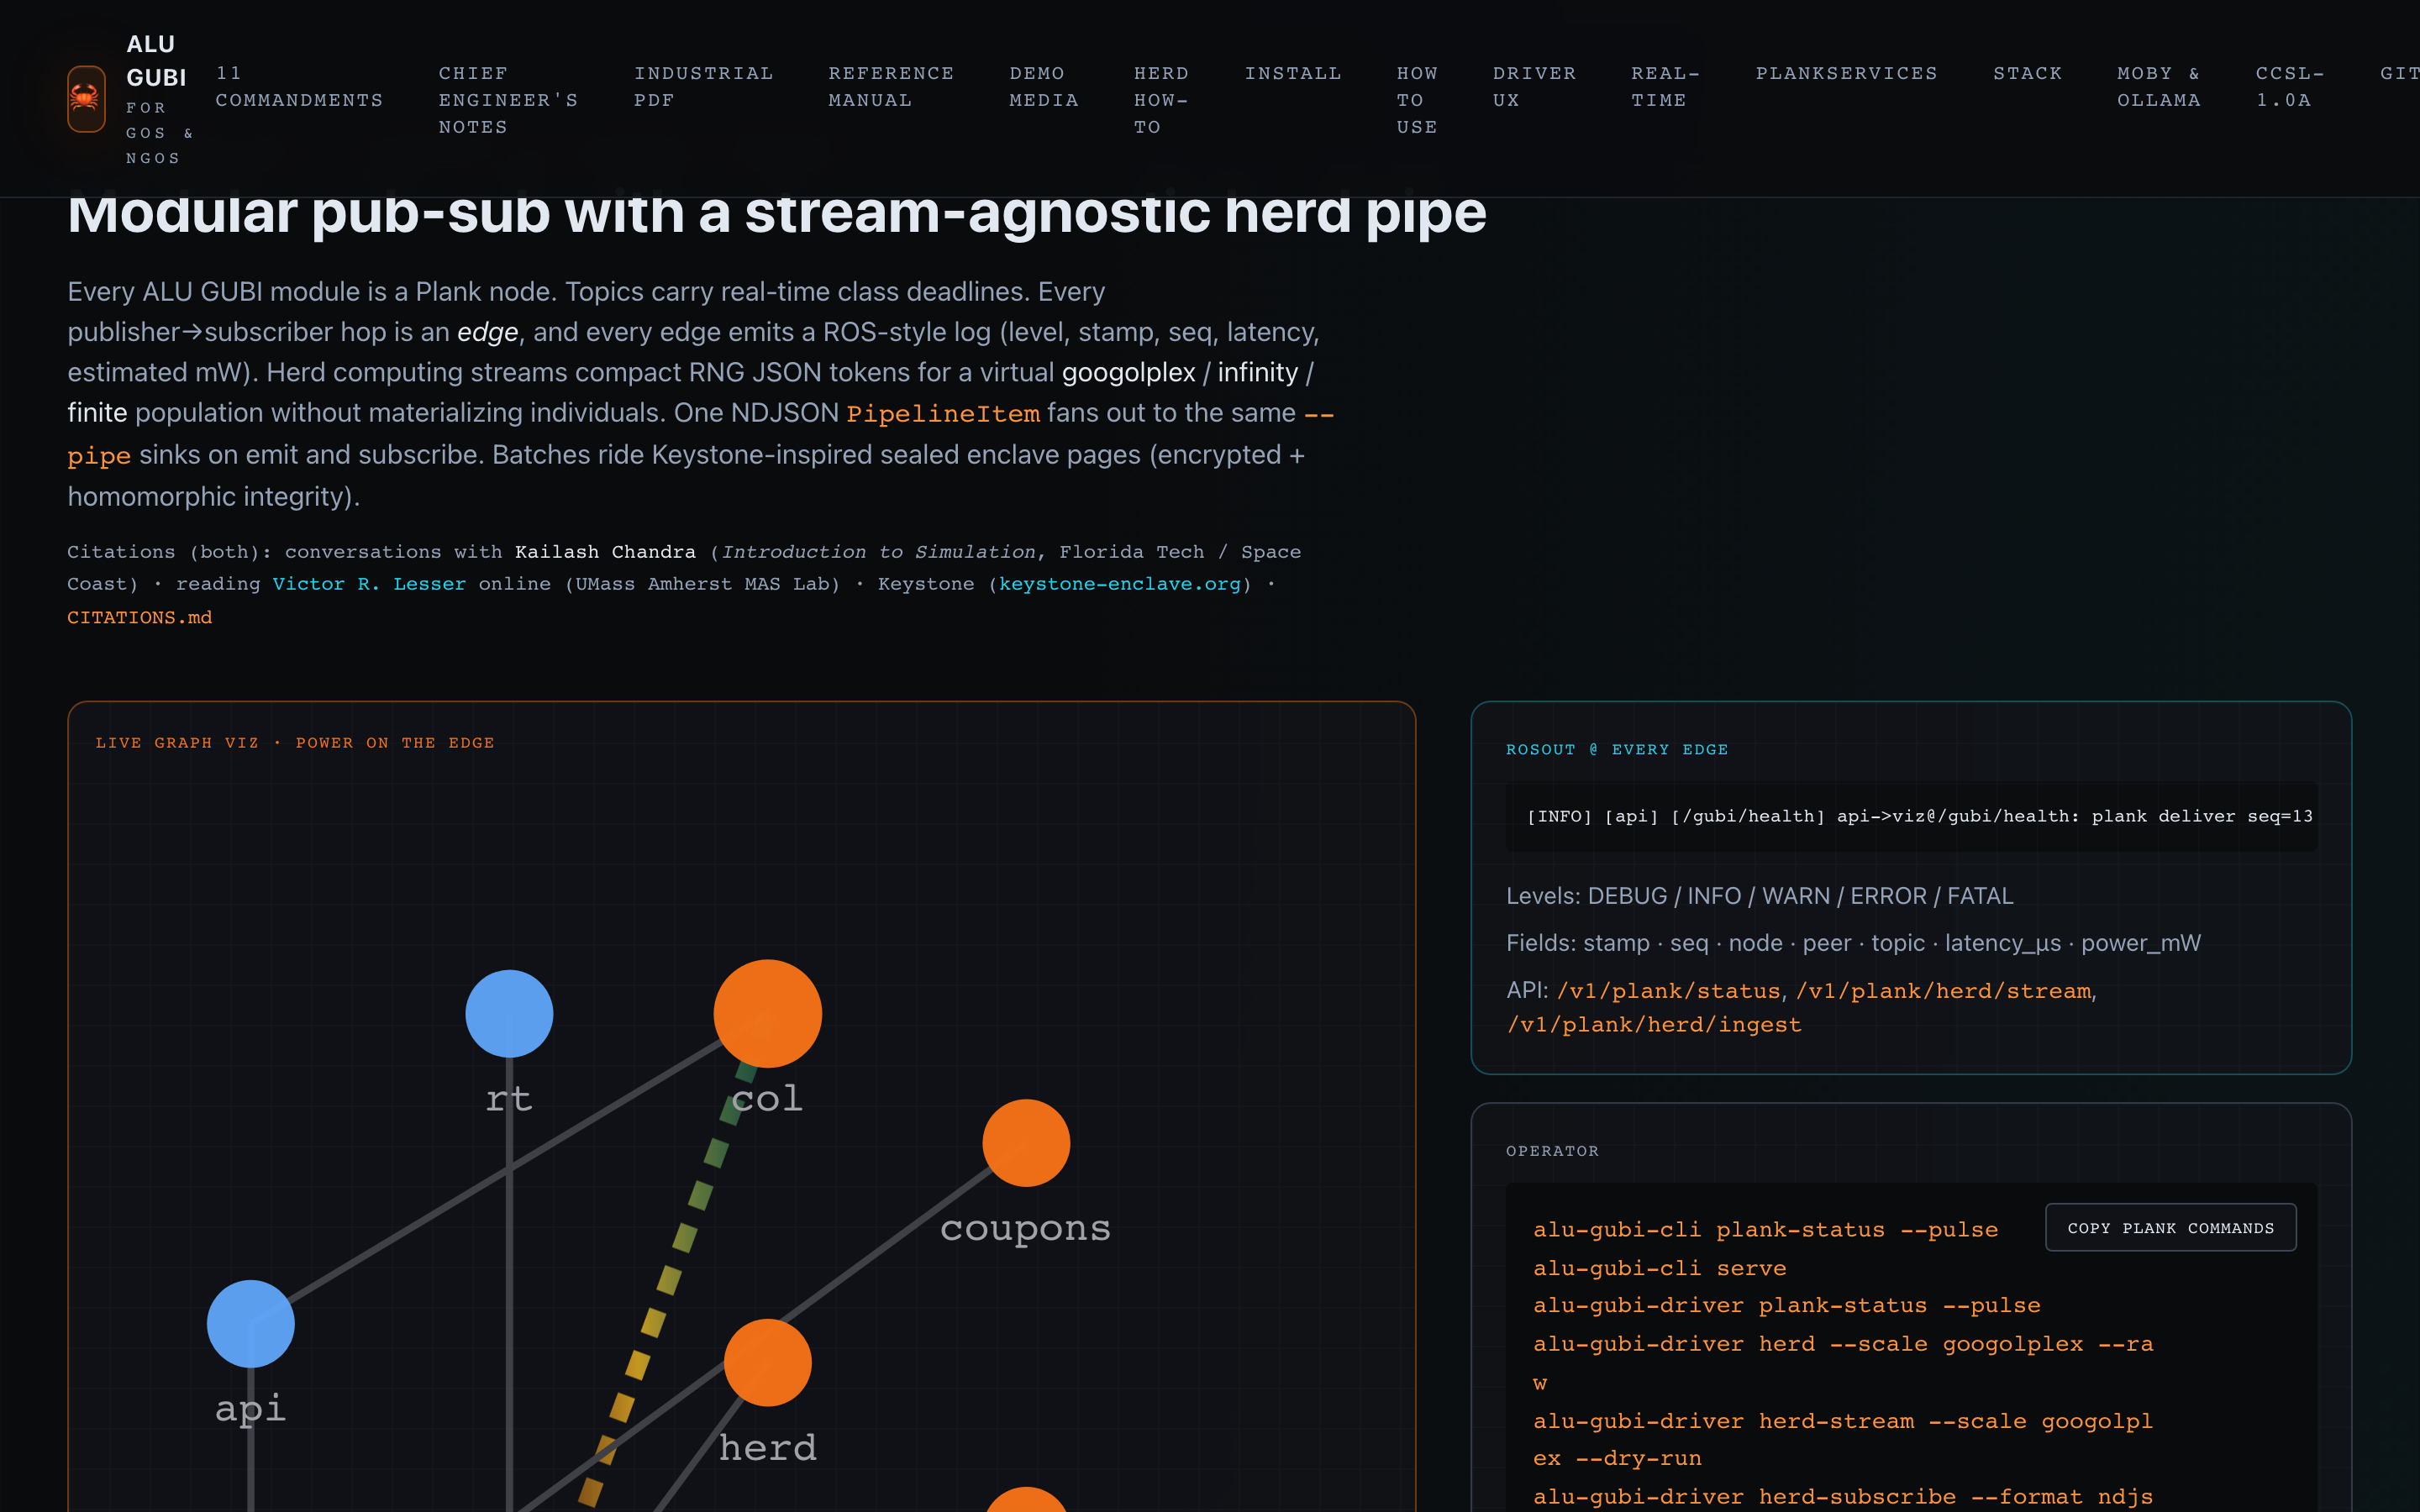Open 11 Commandments nav item
This screenshot has width=2420, height=1512.
(299, 87)
